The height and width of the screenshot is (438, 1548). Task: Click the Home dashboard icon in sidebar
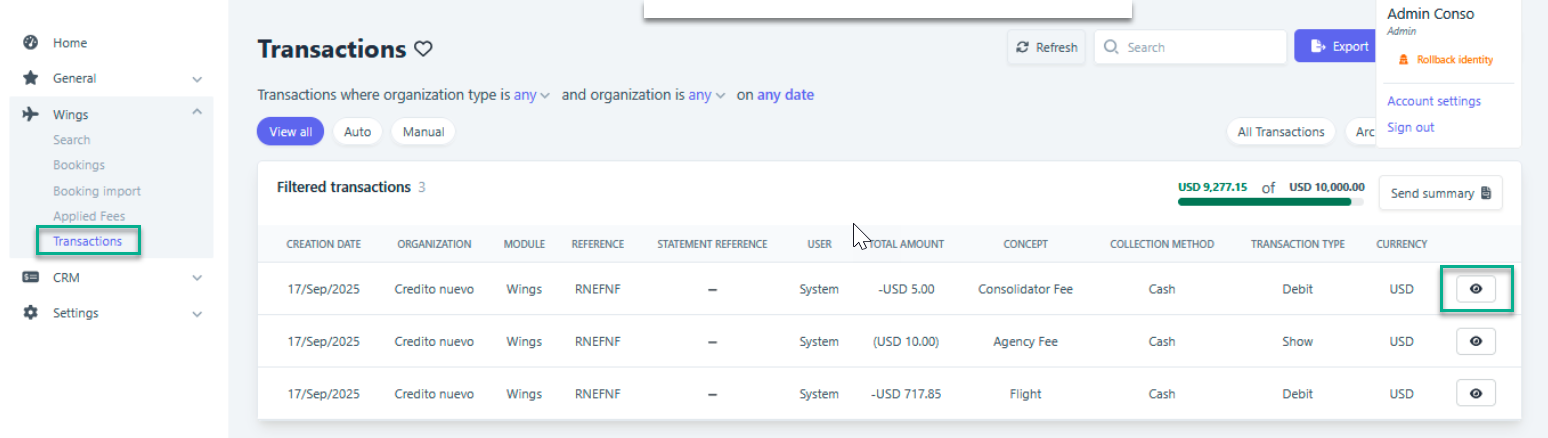(x=30, y=43)
